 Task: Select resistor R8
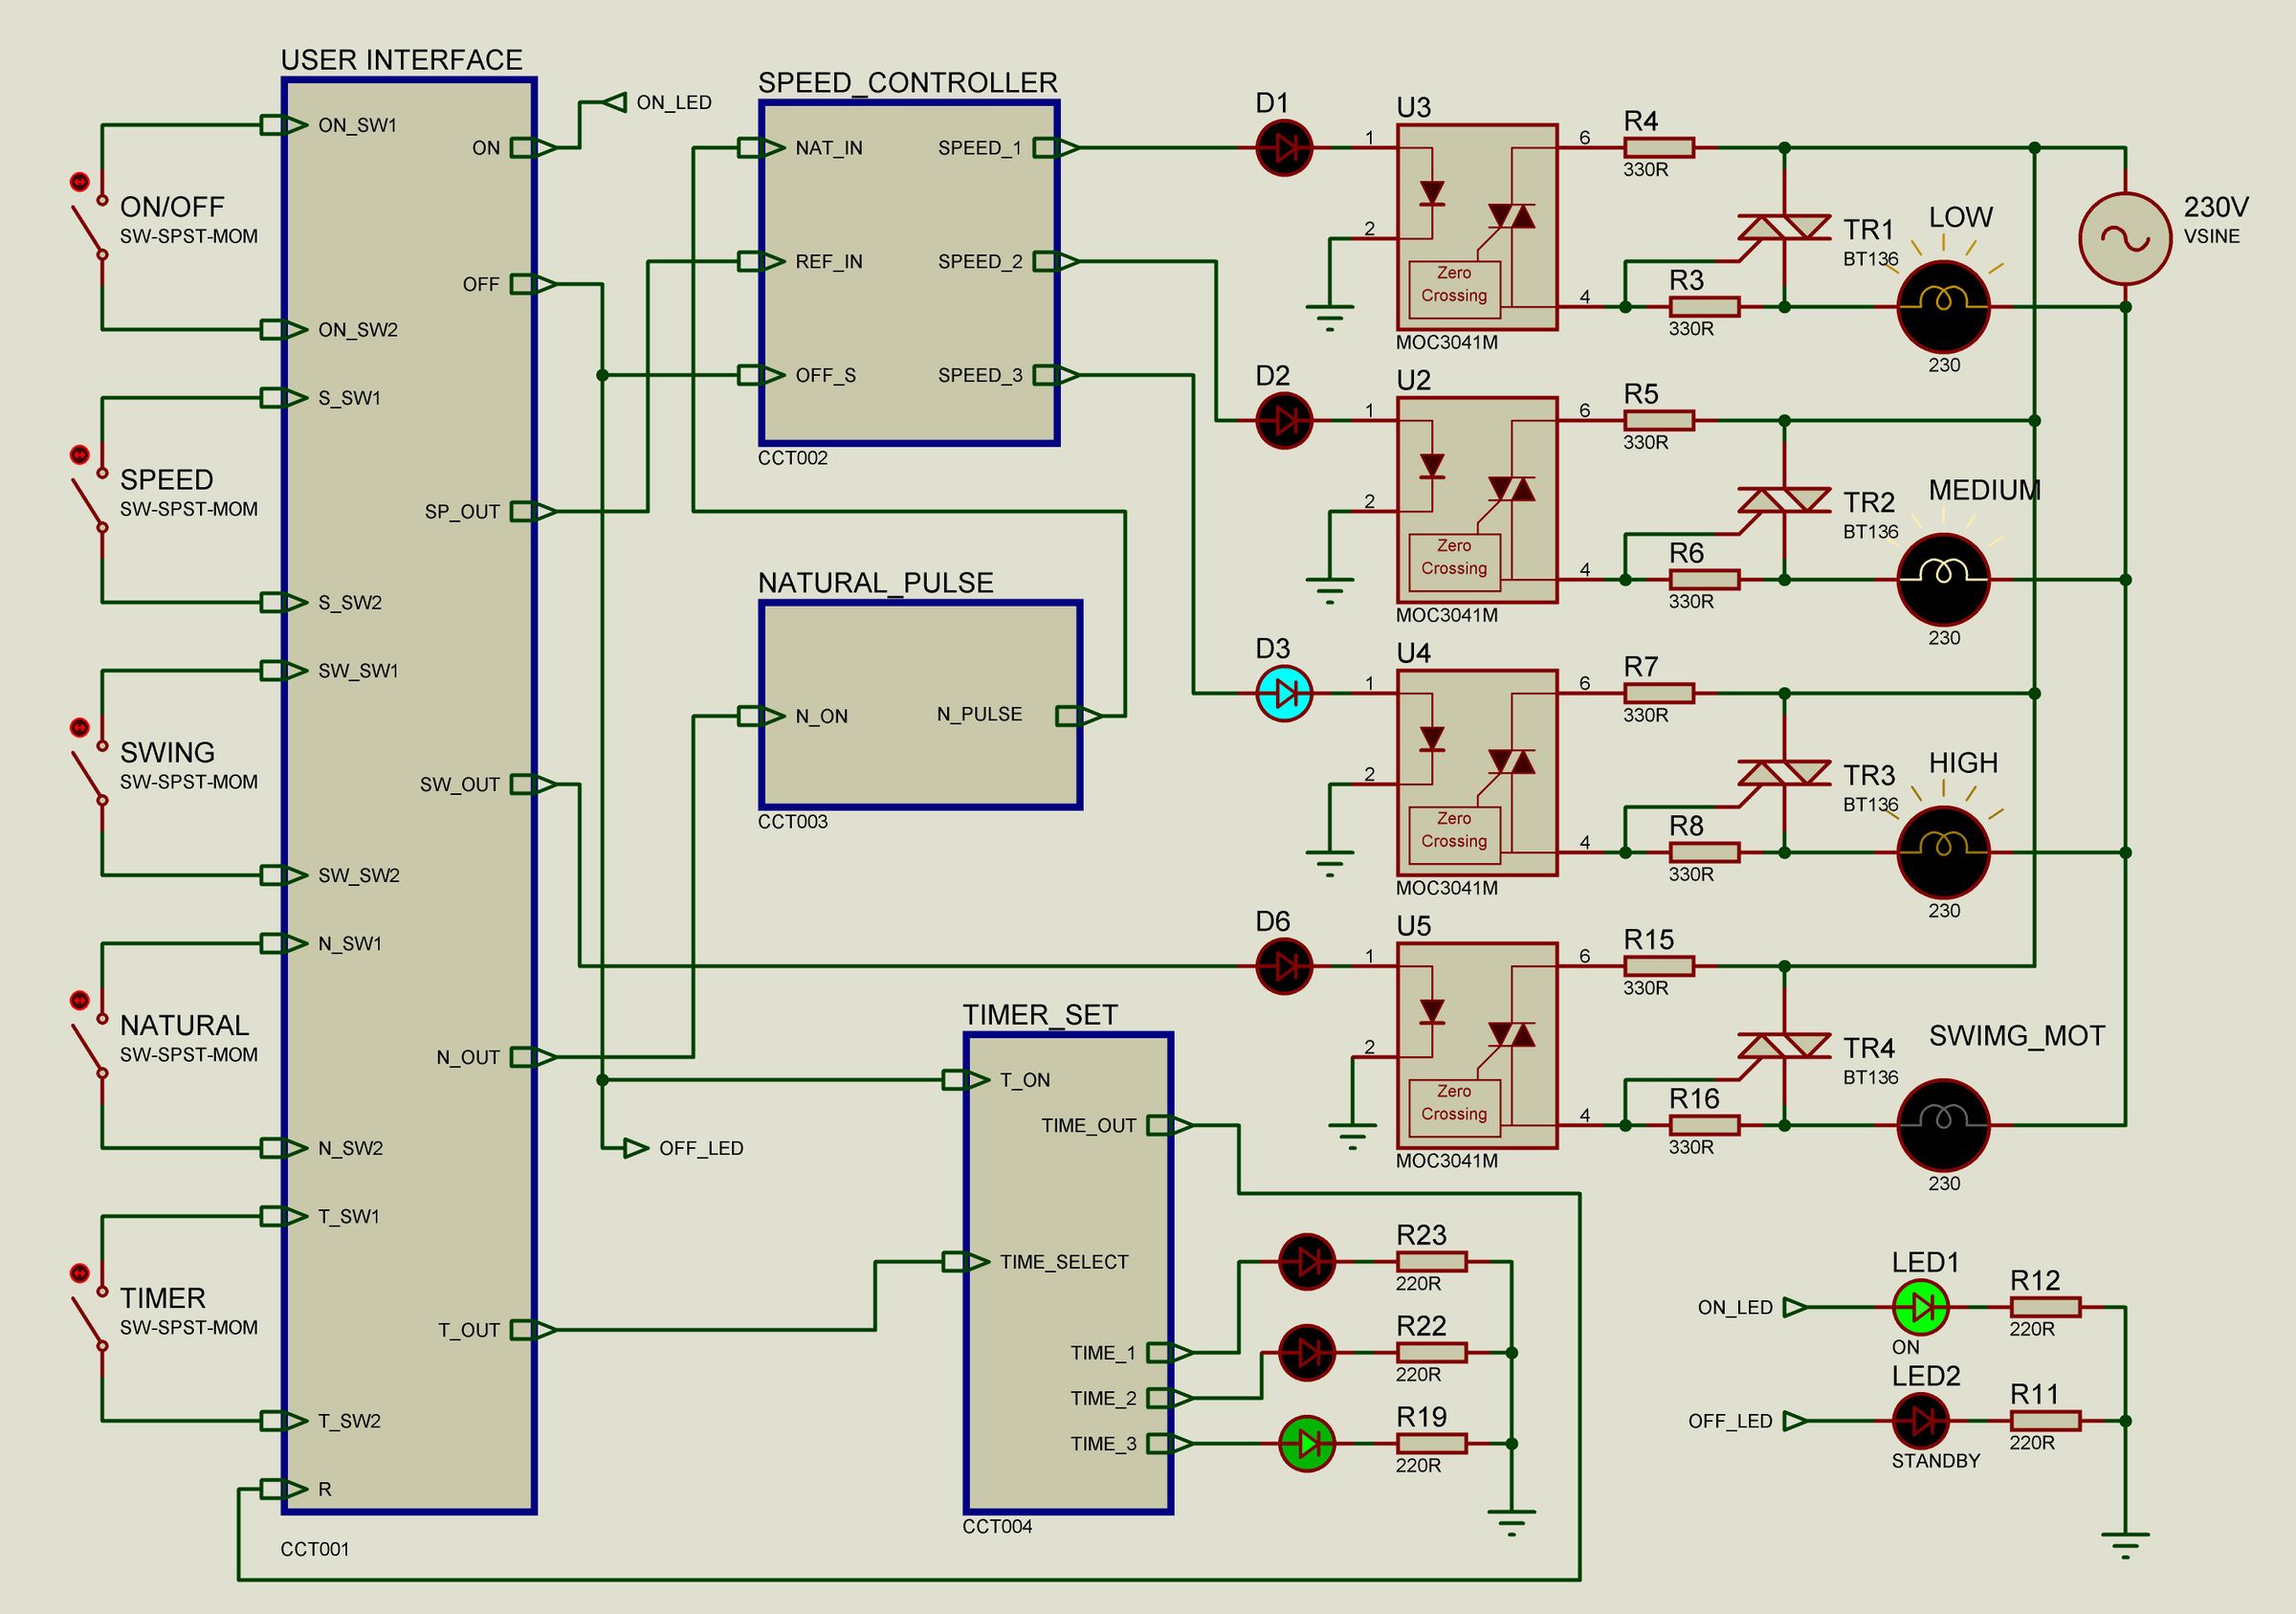point(1705,852)
